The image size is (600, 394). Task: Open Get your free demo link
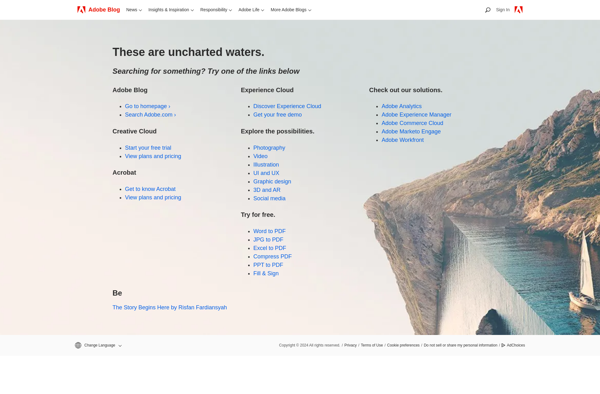click(x=277, y=115)
